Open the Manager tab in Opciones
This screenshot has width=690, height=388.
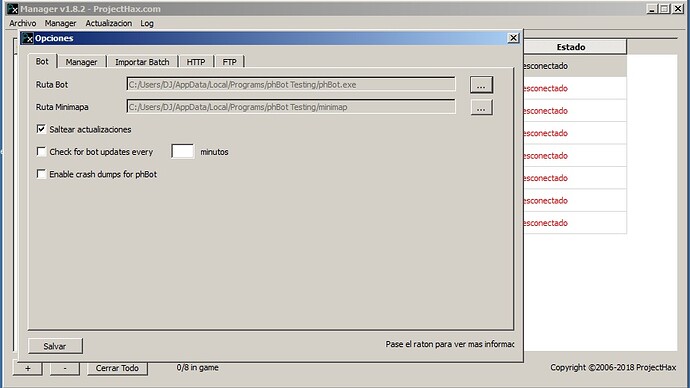(81, 62)
